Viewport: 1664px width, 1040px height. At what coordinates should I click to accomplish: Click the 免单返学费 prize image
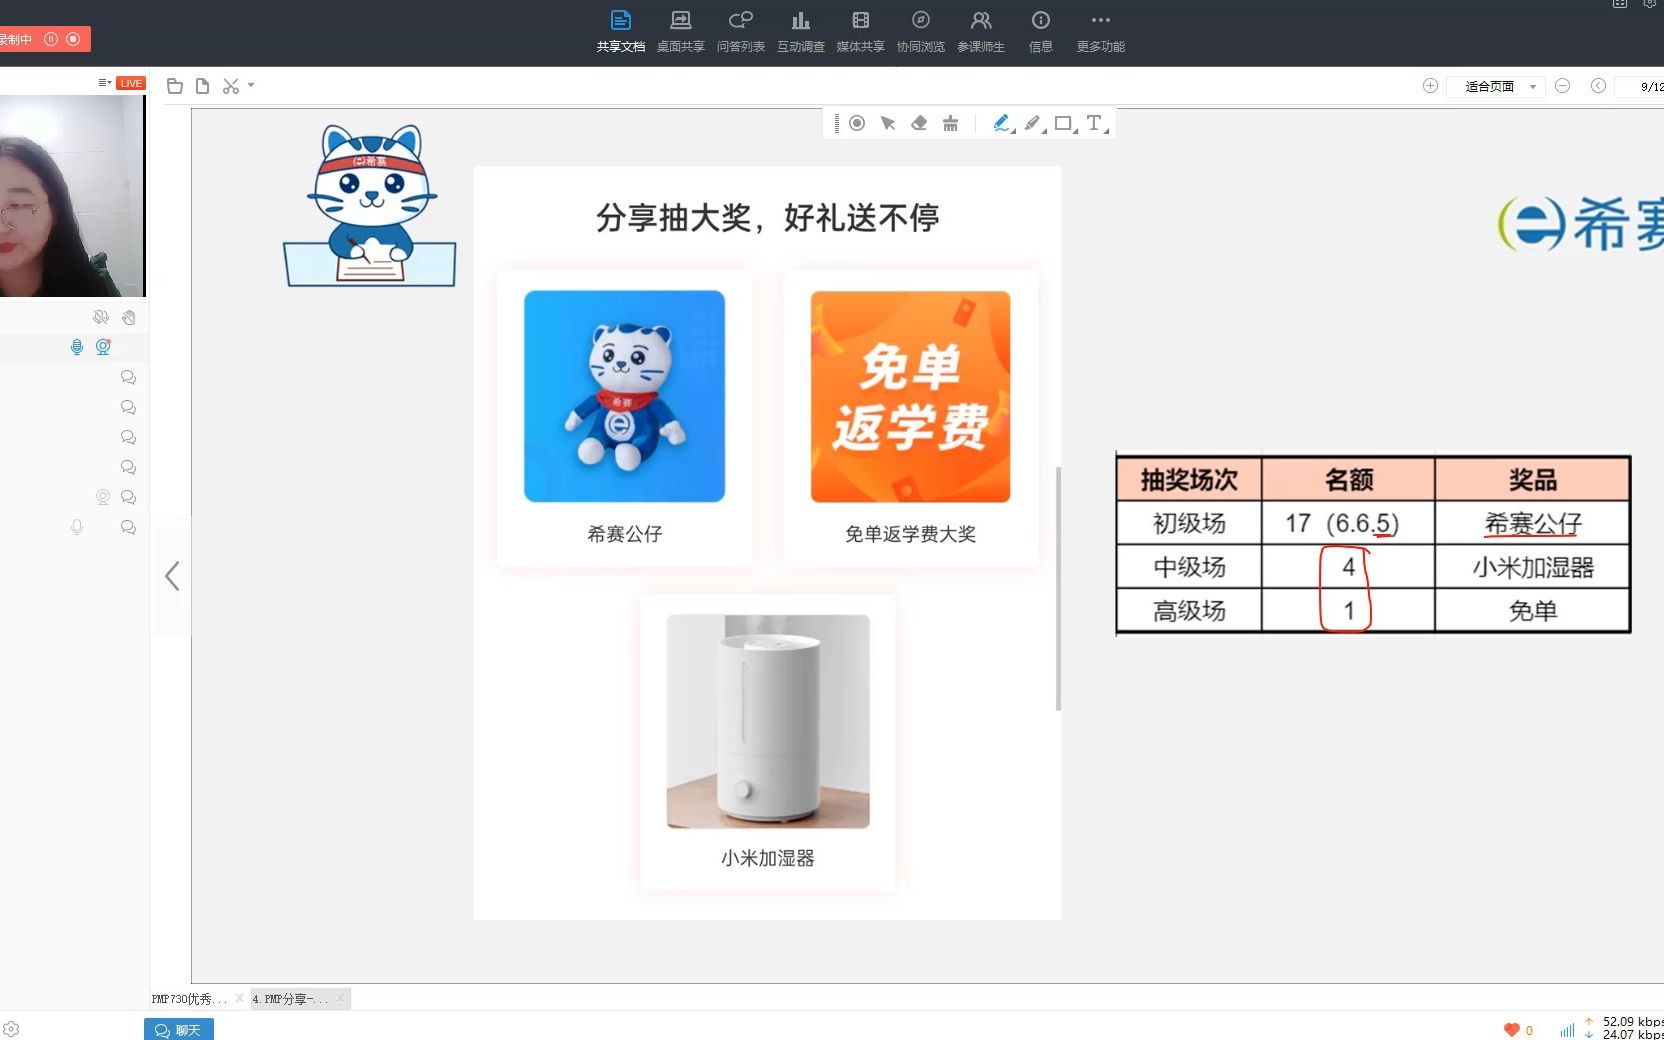click(910, 396)
